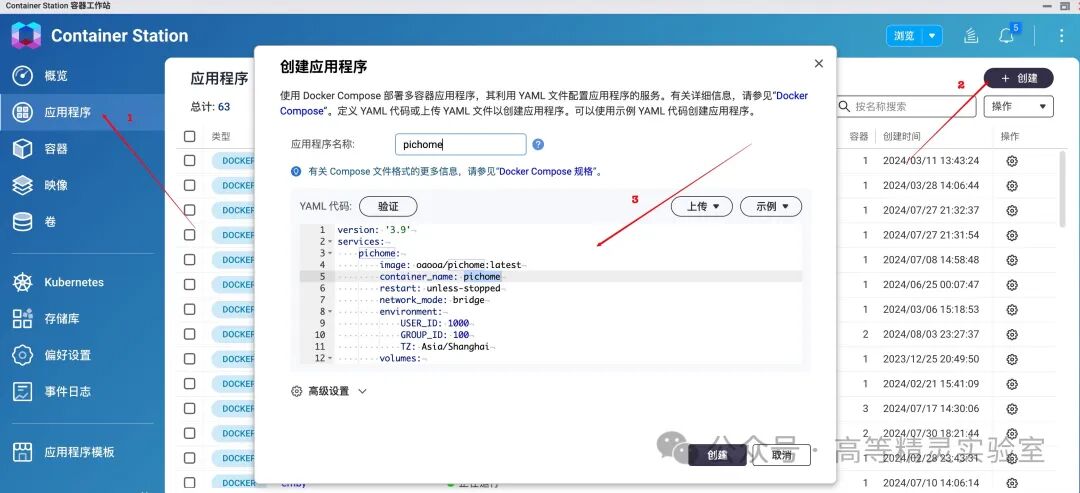Select 应用程序 in the sidebar
This screenshot has height=493, width=1080.
coord(82,112)
